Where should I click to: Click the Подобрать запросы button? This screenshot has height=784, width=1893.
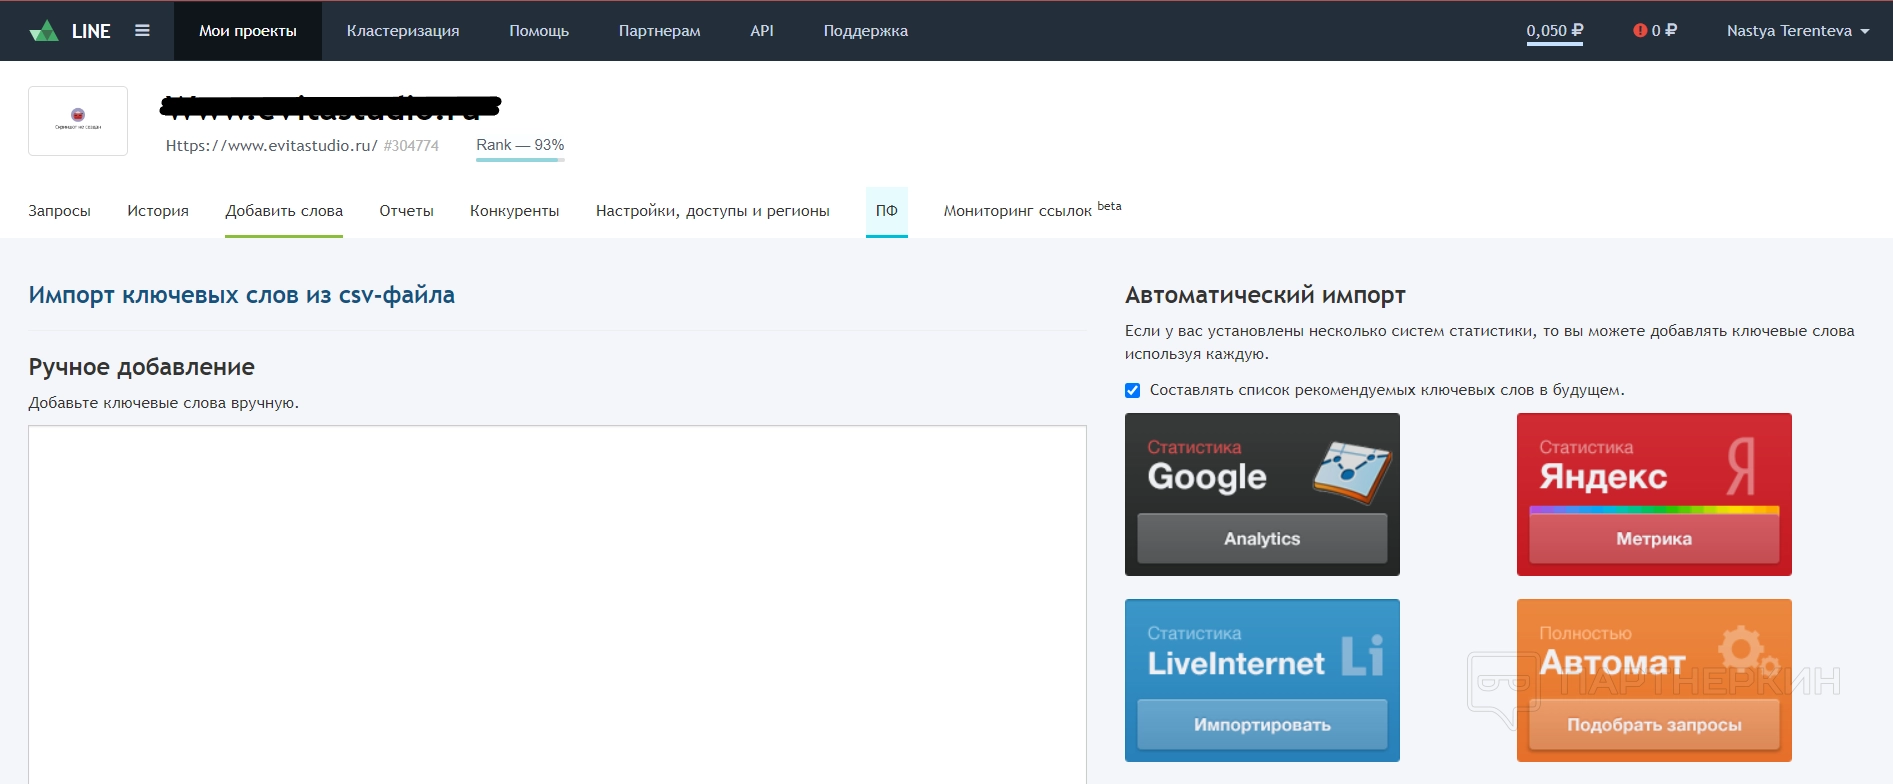click(x=1654, y=725)
